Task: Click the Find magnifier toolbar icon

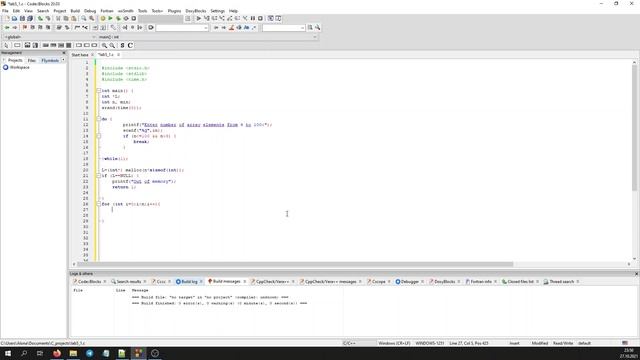Action: click(84, 18)
